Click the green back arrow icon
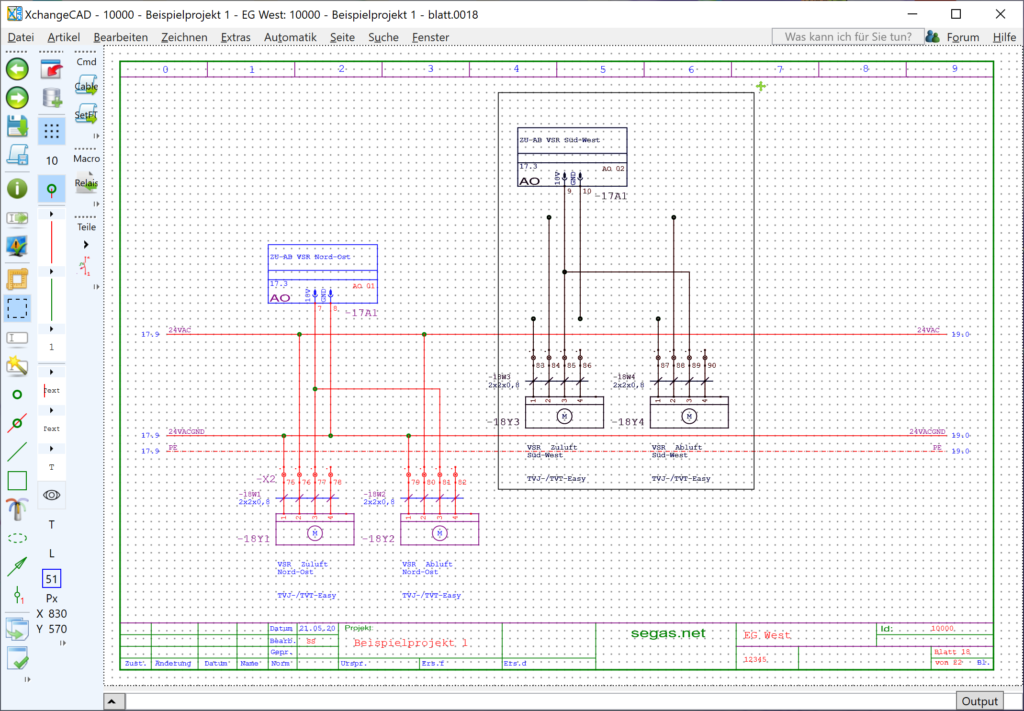 [17, 69]
